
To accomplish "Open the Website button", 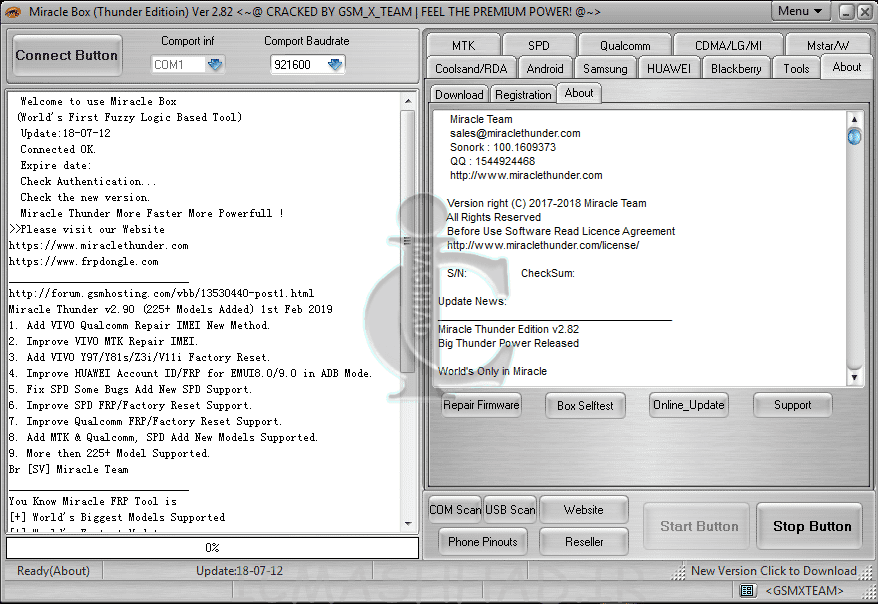I will point(583,509).
